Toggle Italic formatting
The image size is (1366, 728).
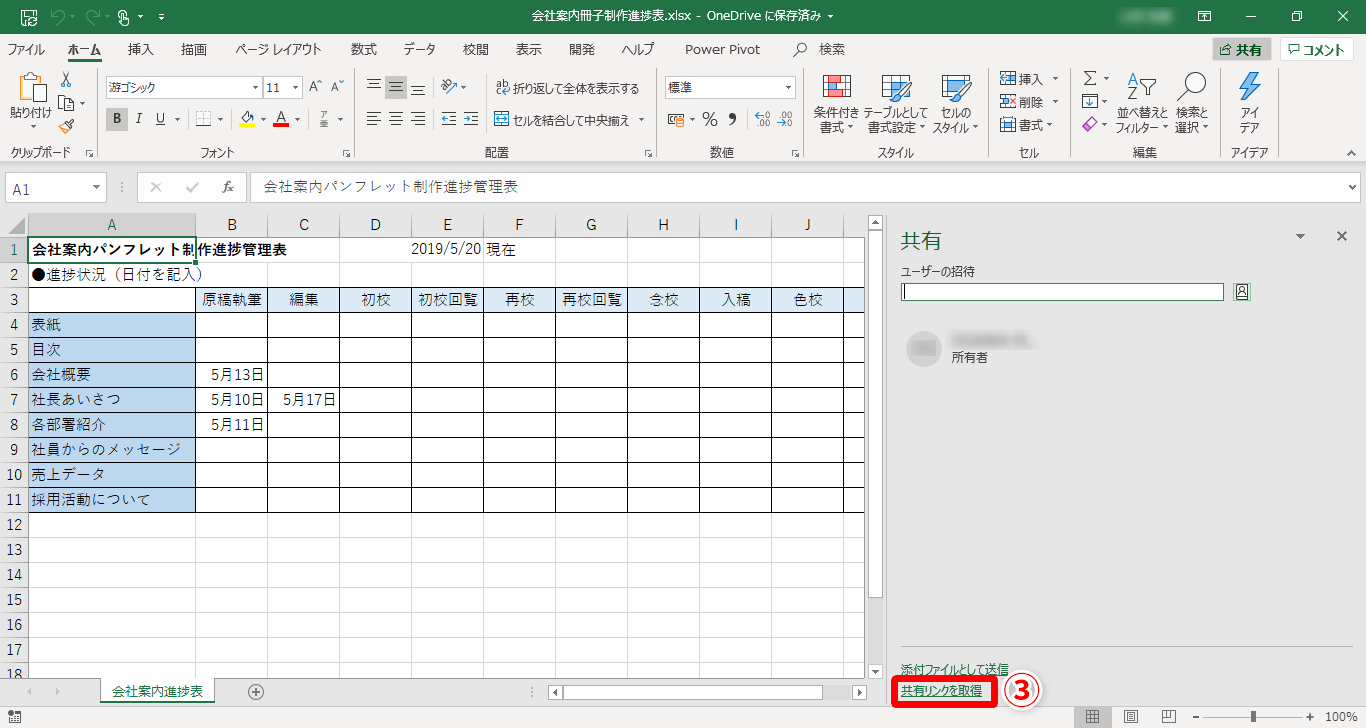pos(139,119)
